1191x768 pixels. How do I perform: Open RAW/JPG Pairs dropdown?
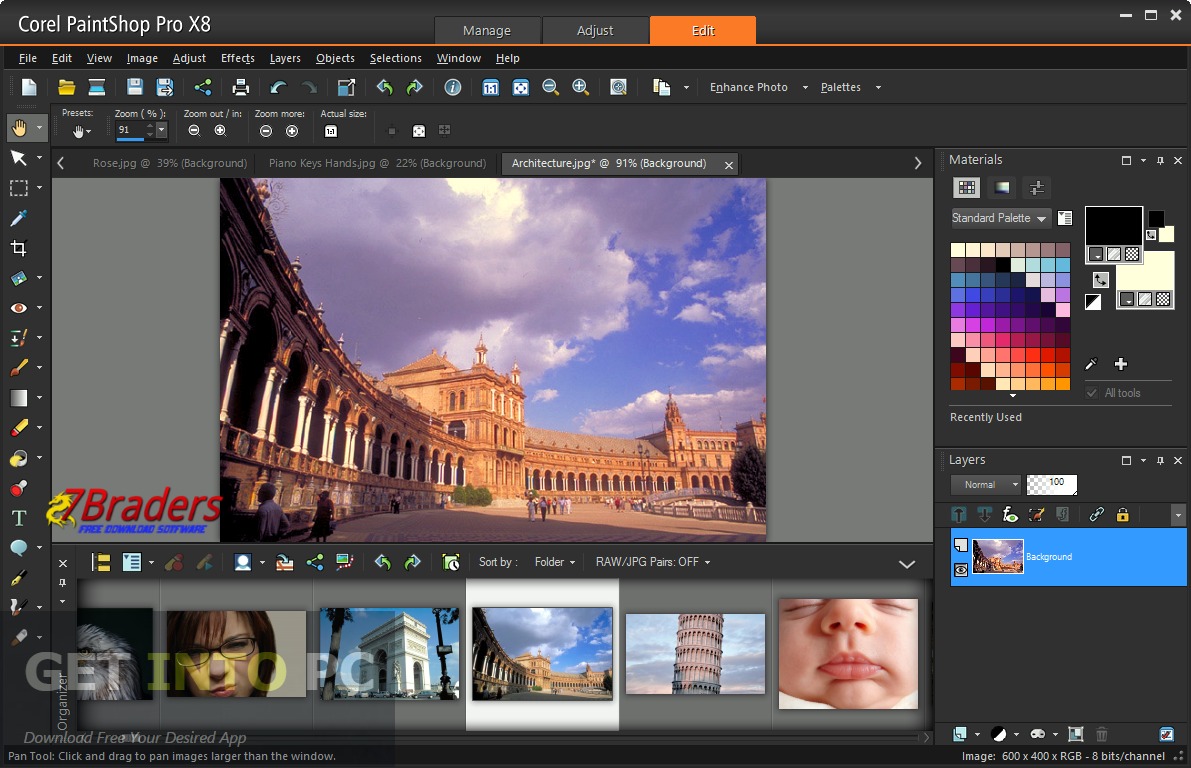pos(652,562)
